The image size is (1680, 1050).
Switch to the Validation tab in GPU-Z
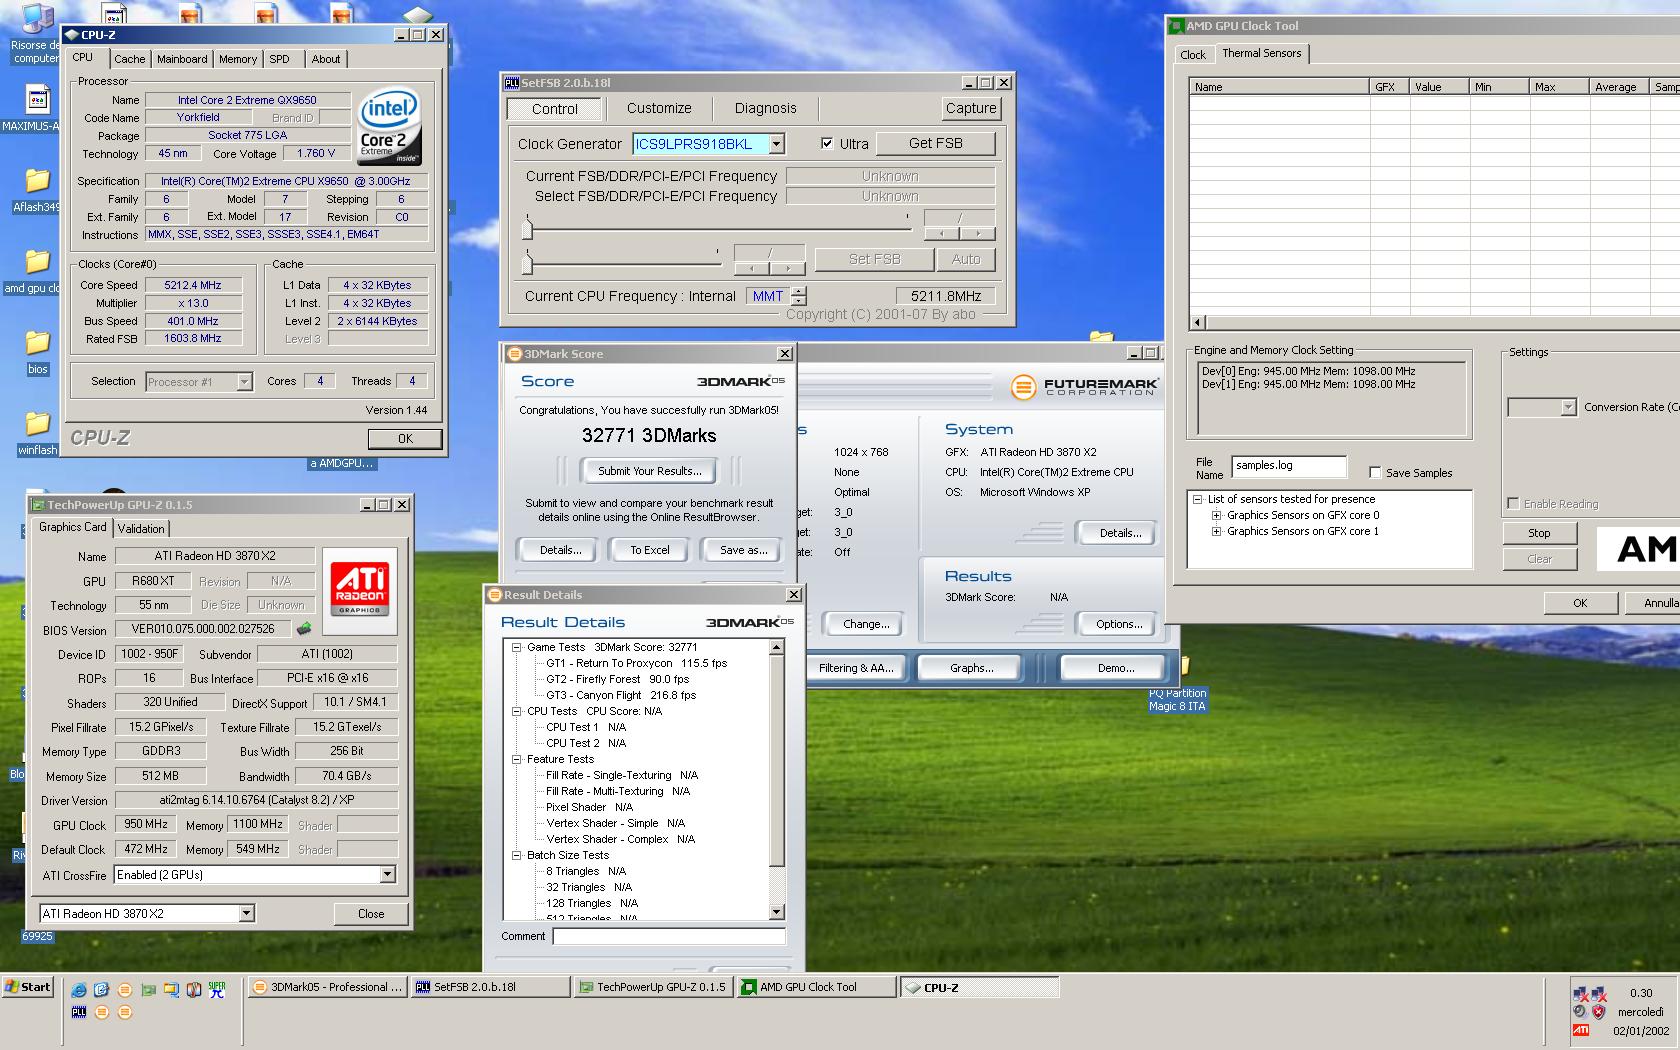[x=141, y=529]
